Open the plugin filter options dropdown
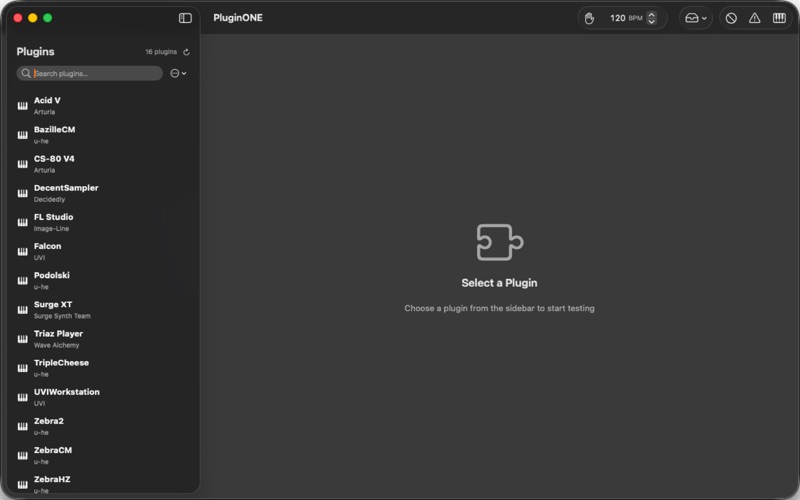This screenshot has height=500, width=800. point(178,73)
